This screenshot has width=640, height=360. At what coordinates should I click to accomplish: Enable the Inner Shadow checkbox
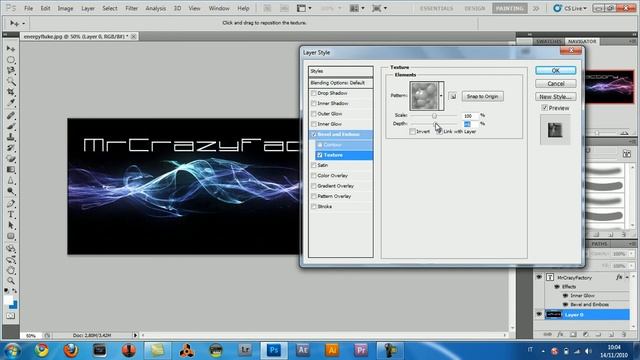313,104
